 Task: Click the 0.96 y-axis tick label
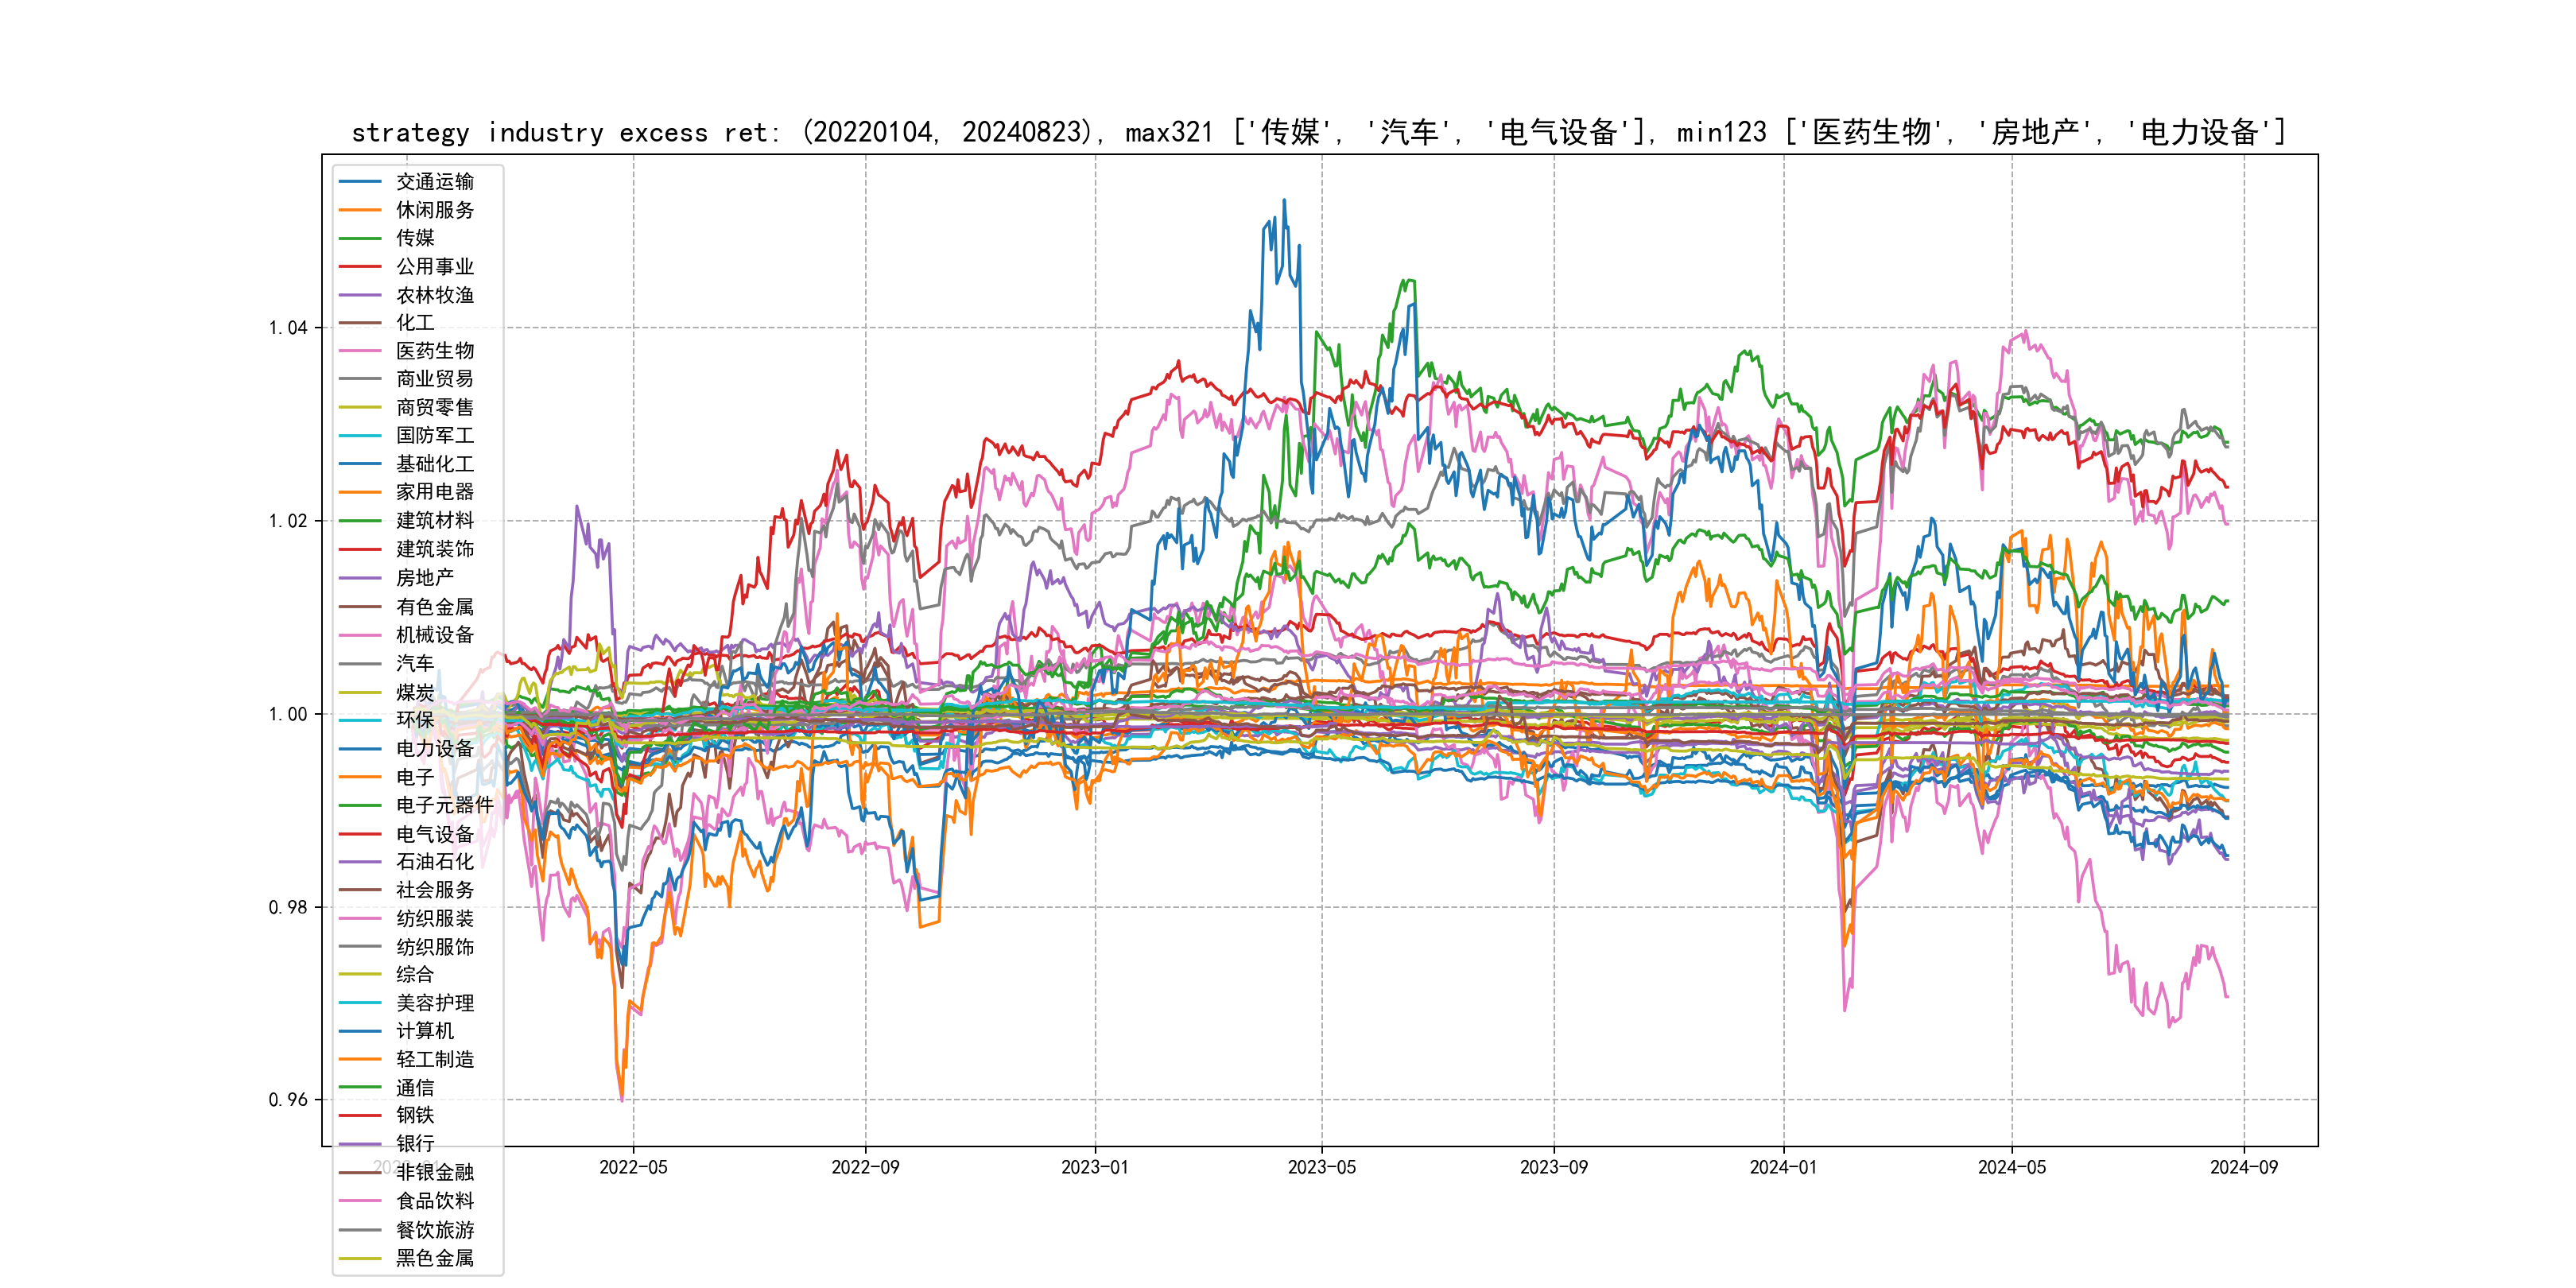click(x=288, y=1100)
